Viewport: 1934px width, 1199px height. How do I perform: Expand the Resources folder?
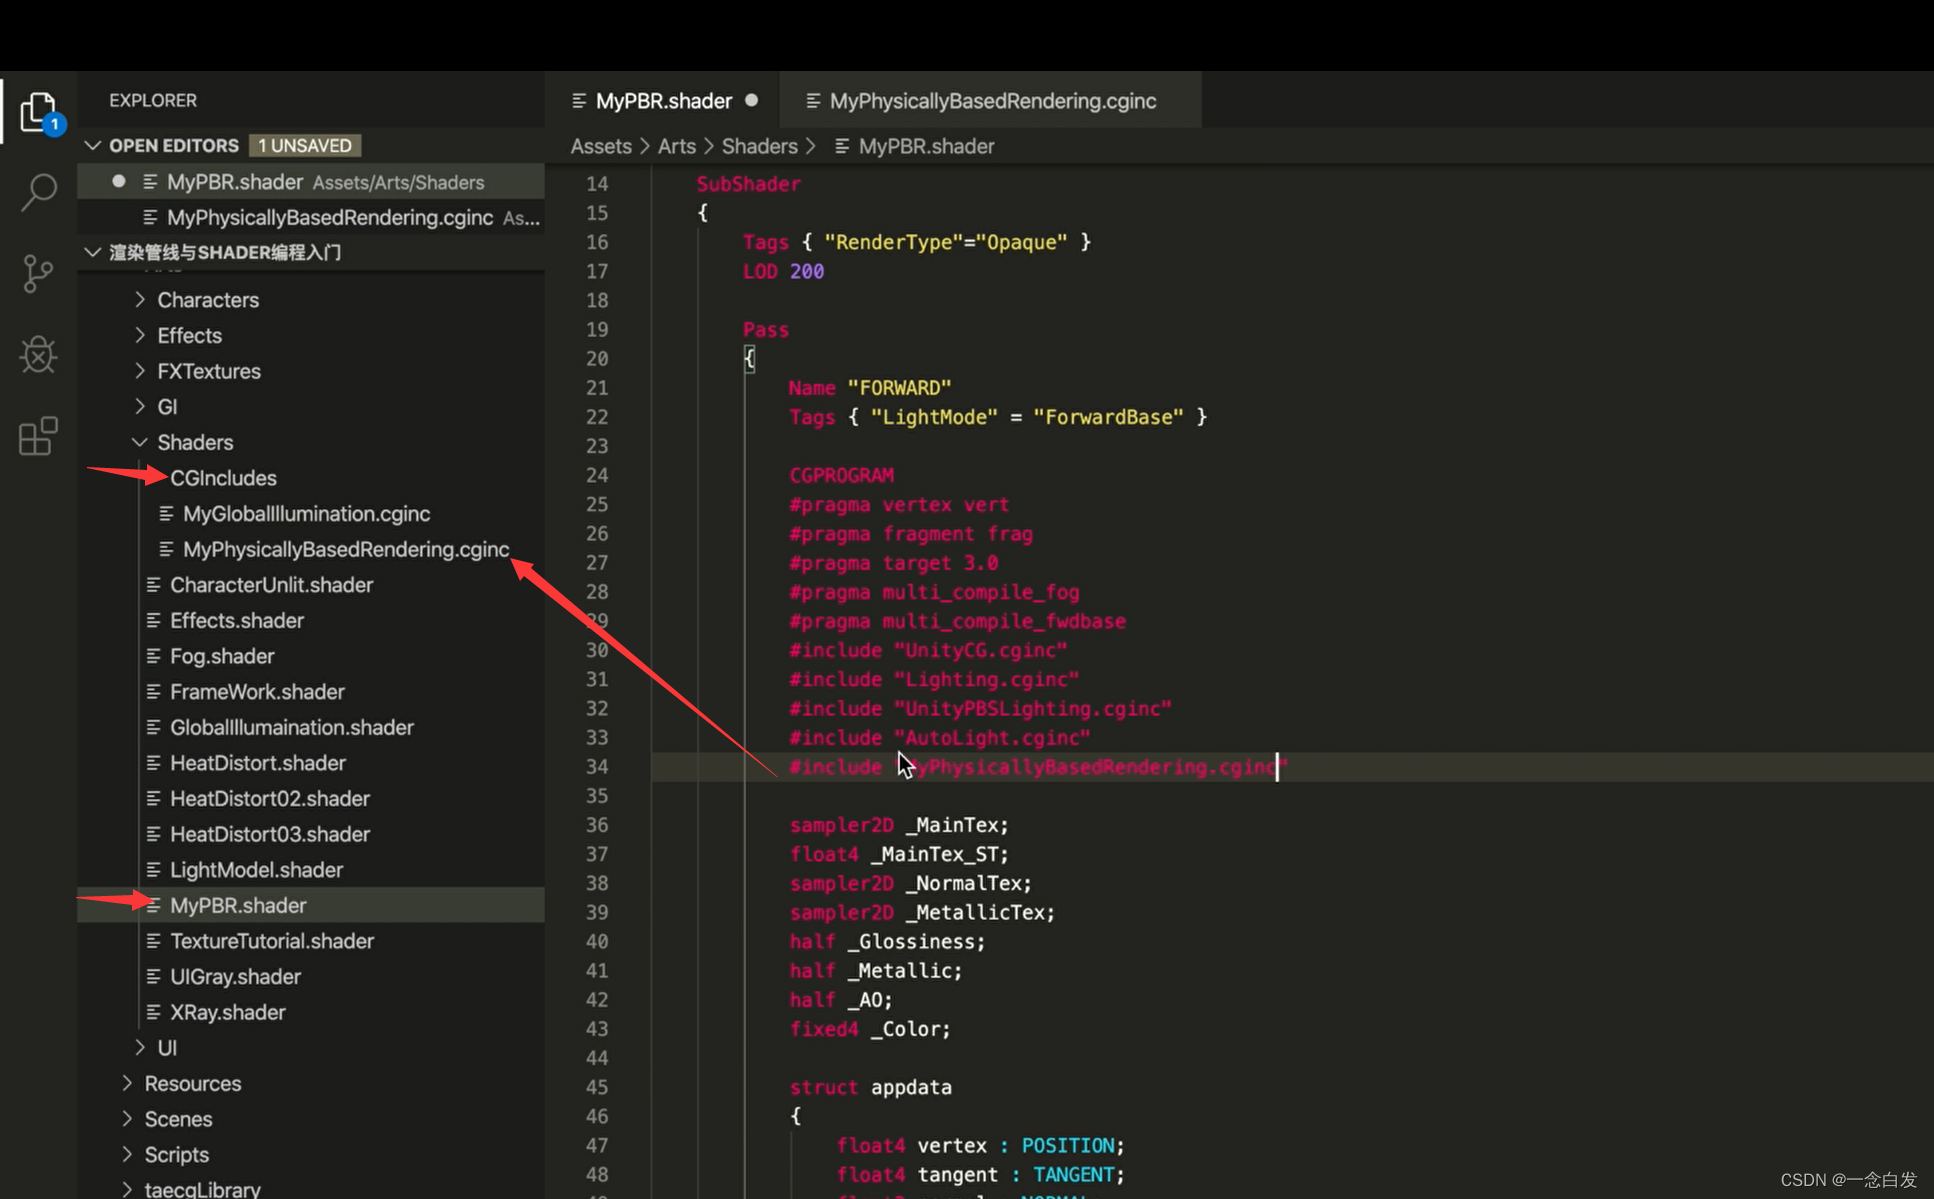127,1083
